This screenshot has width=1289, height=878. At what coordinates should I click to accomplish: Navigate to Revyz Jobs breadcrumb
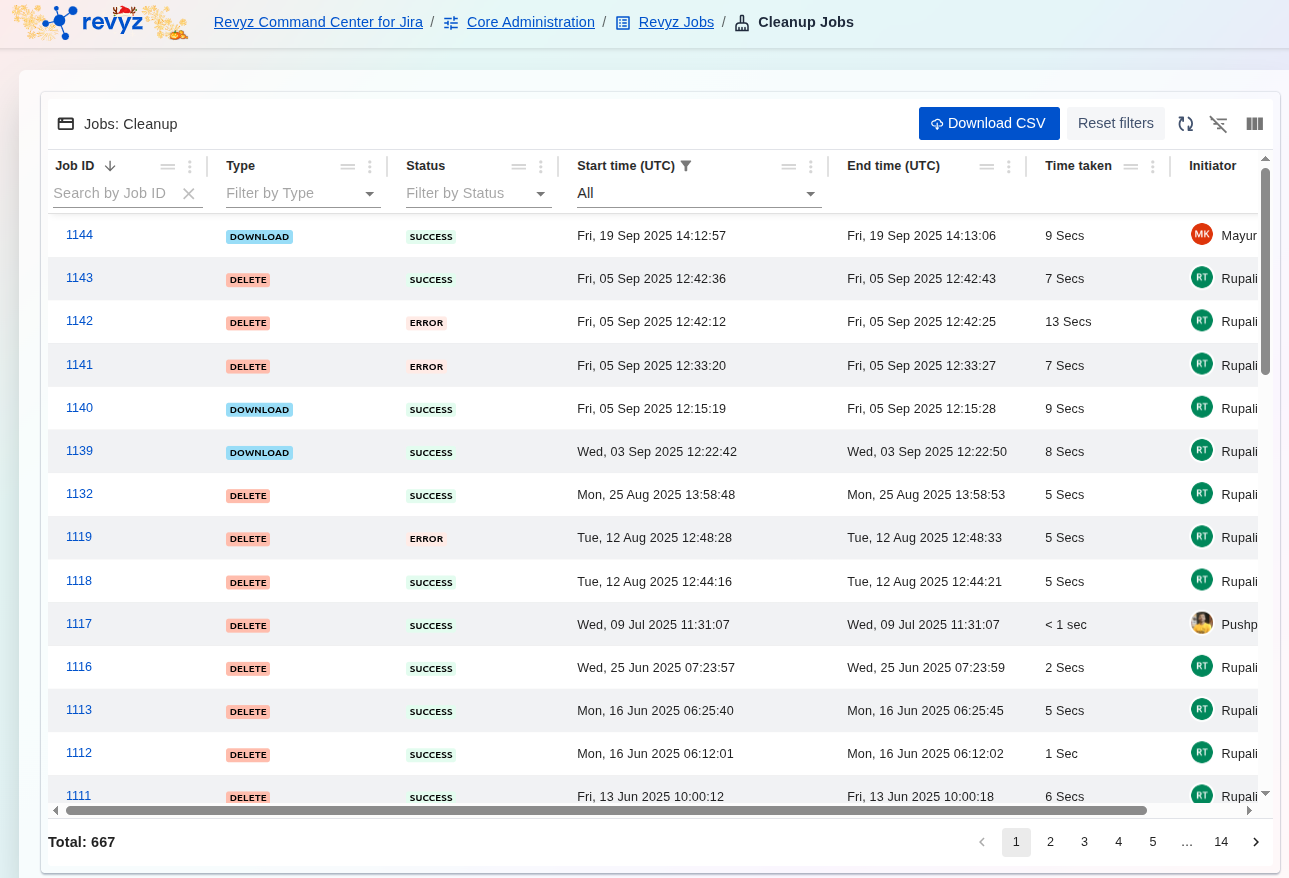(675, 22)
